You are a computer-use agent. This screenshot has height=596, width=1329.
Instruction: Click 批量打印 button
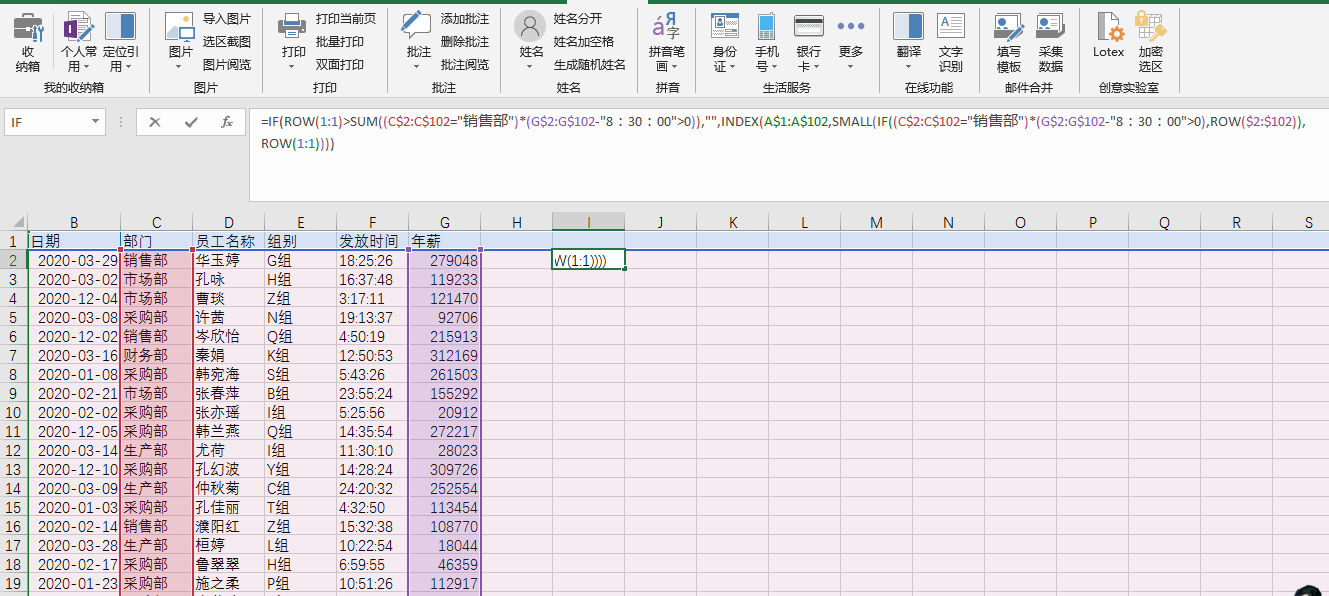[x=340, y=42]
